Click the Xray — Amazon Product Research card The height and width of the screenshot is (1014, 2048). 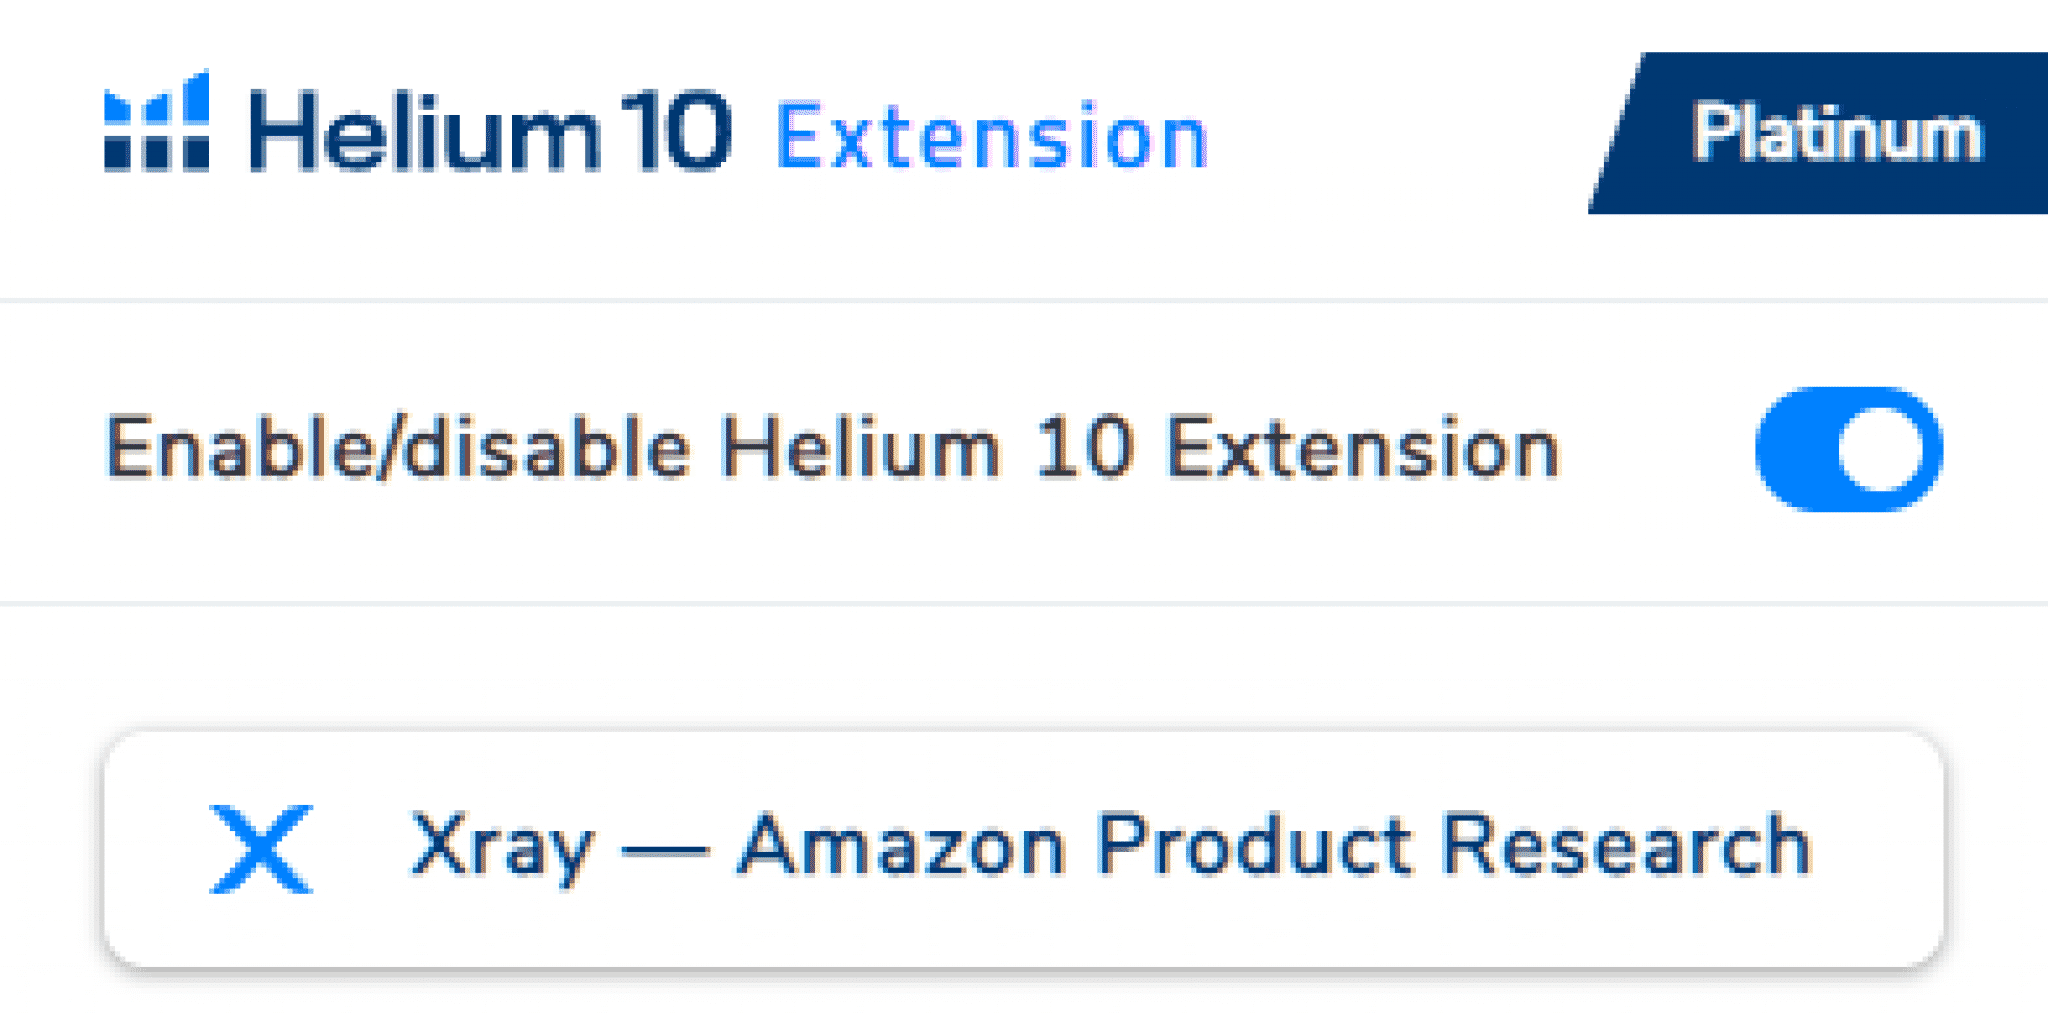[1024, 845]
